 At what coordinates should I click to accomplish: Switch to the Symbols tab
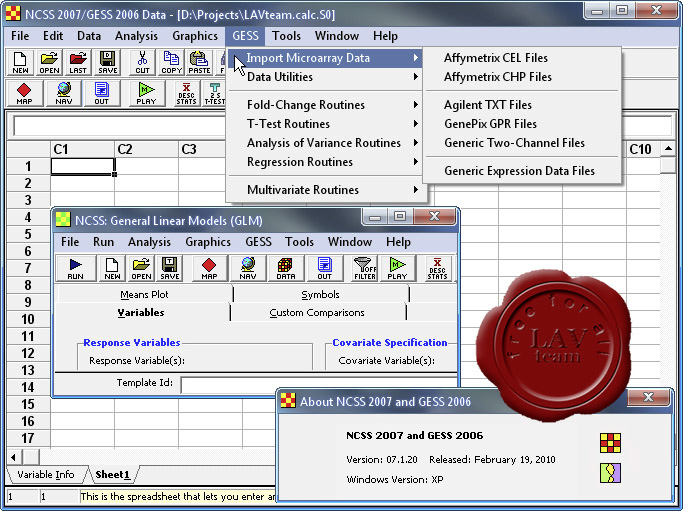(321, 294)
